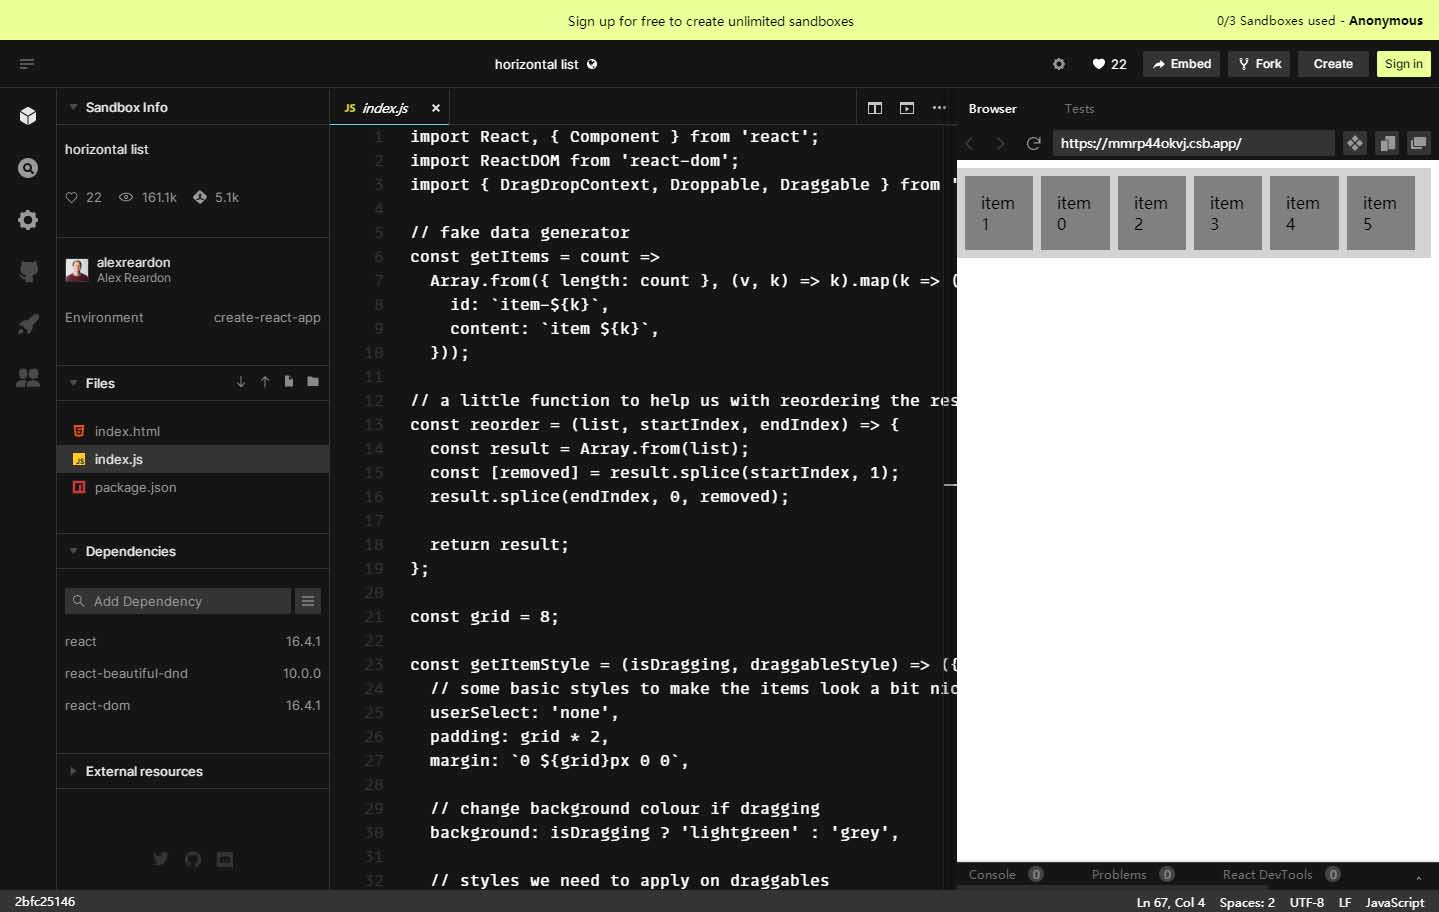Close the index.js editor tab
The width and height of the screenshot is (1439, 912).
click(436, 108)
